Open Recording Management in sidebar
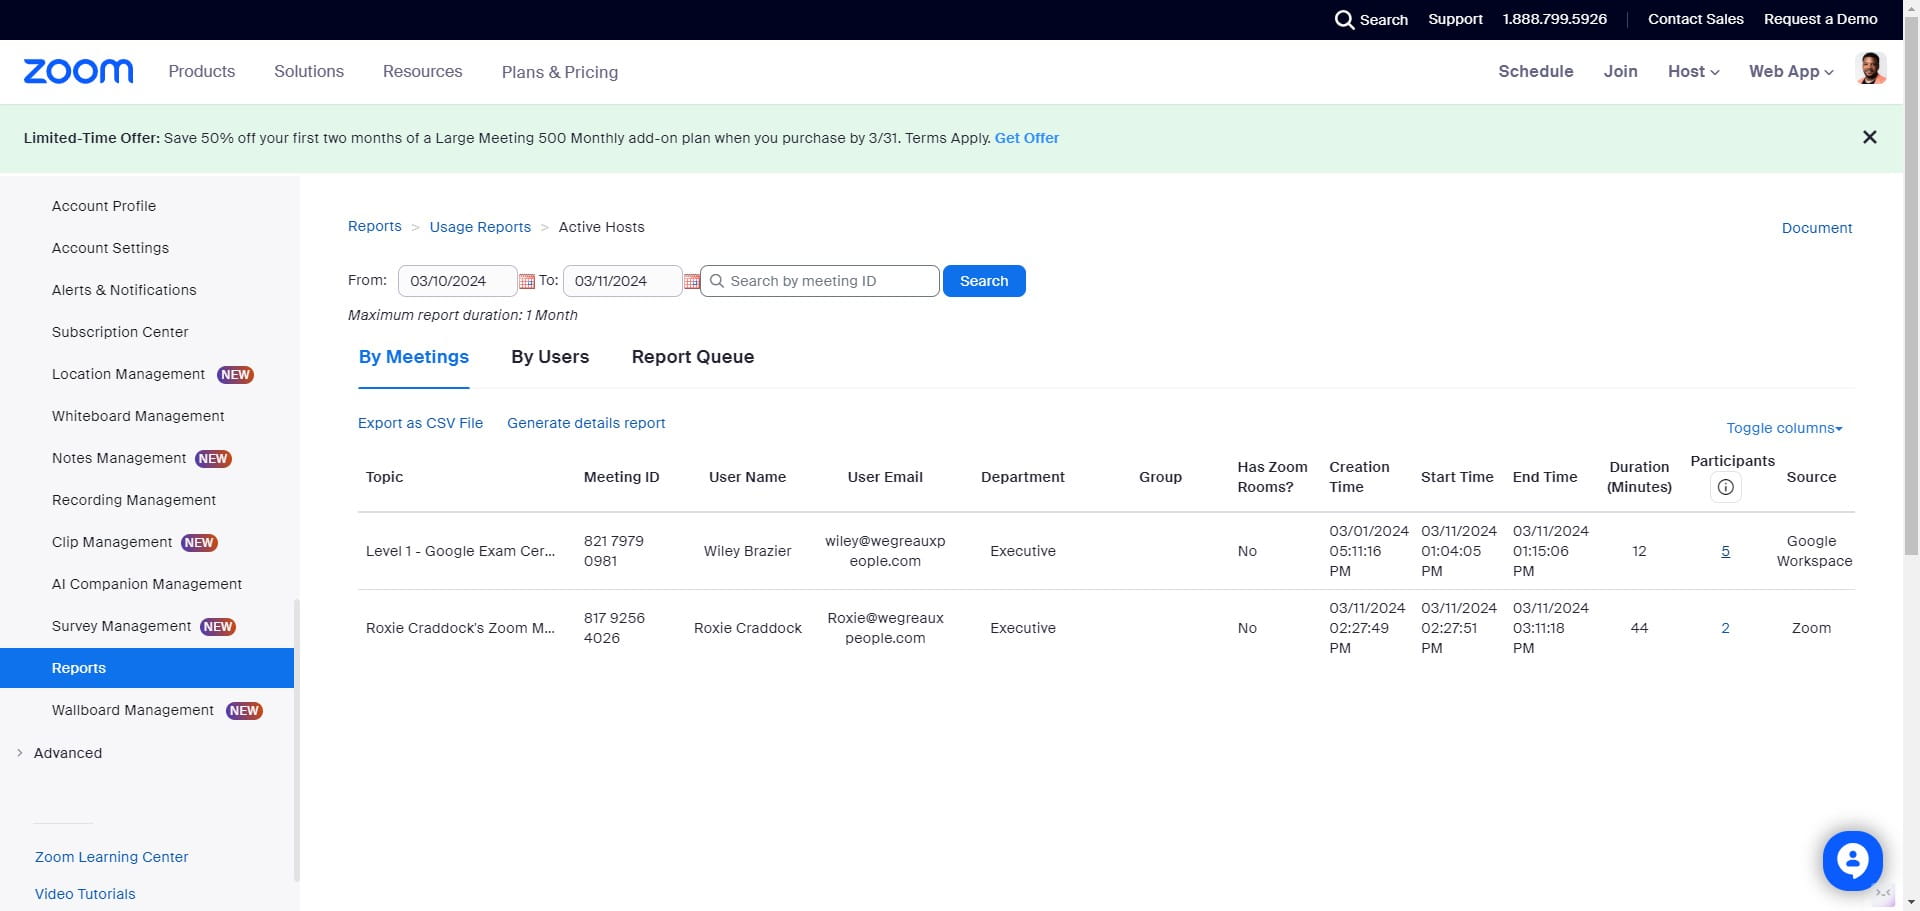1920x911 pixels. 134,500
